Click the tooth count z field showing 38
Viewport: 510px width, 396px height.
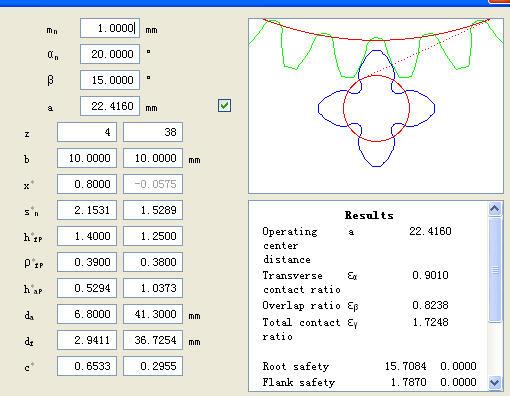[x=153, y=132]
